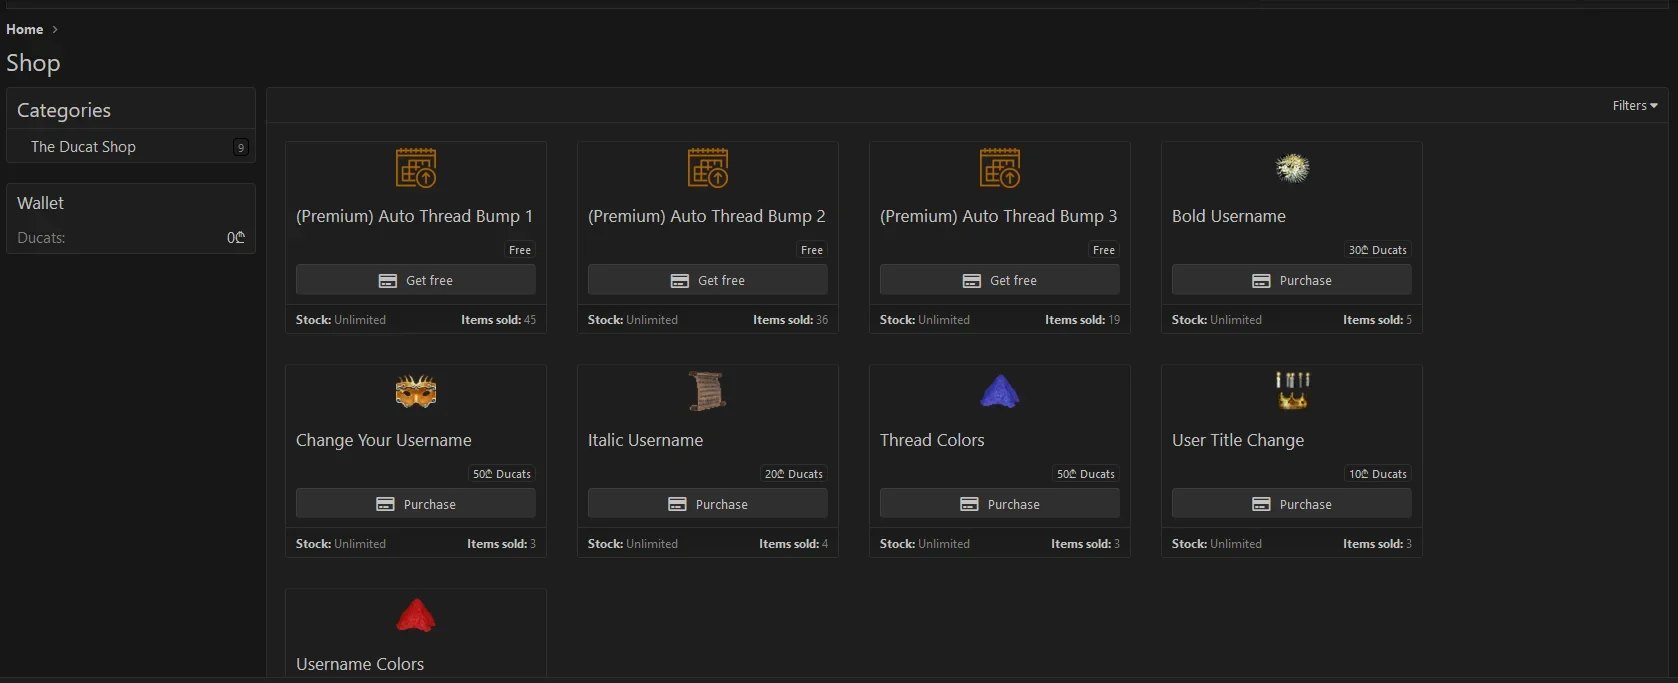Purchase the Italic Username item
This screenshot has height=683, width=1678.
[x=708, y=505]
